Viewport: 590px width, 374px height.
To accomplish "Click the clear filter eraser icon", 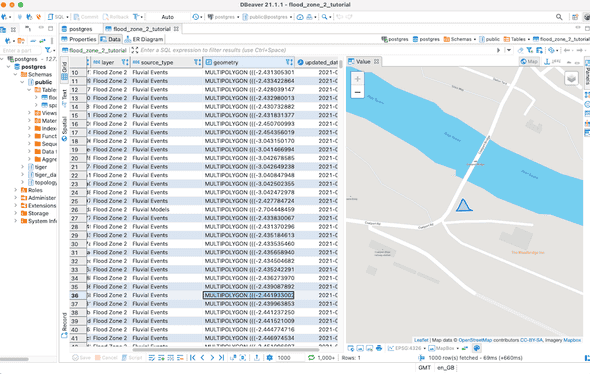I will (520, 50).
